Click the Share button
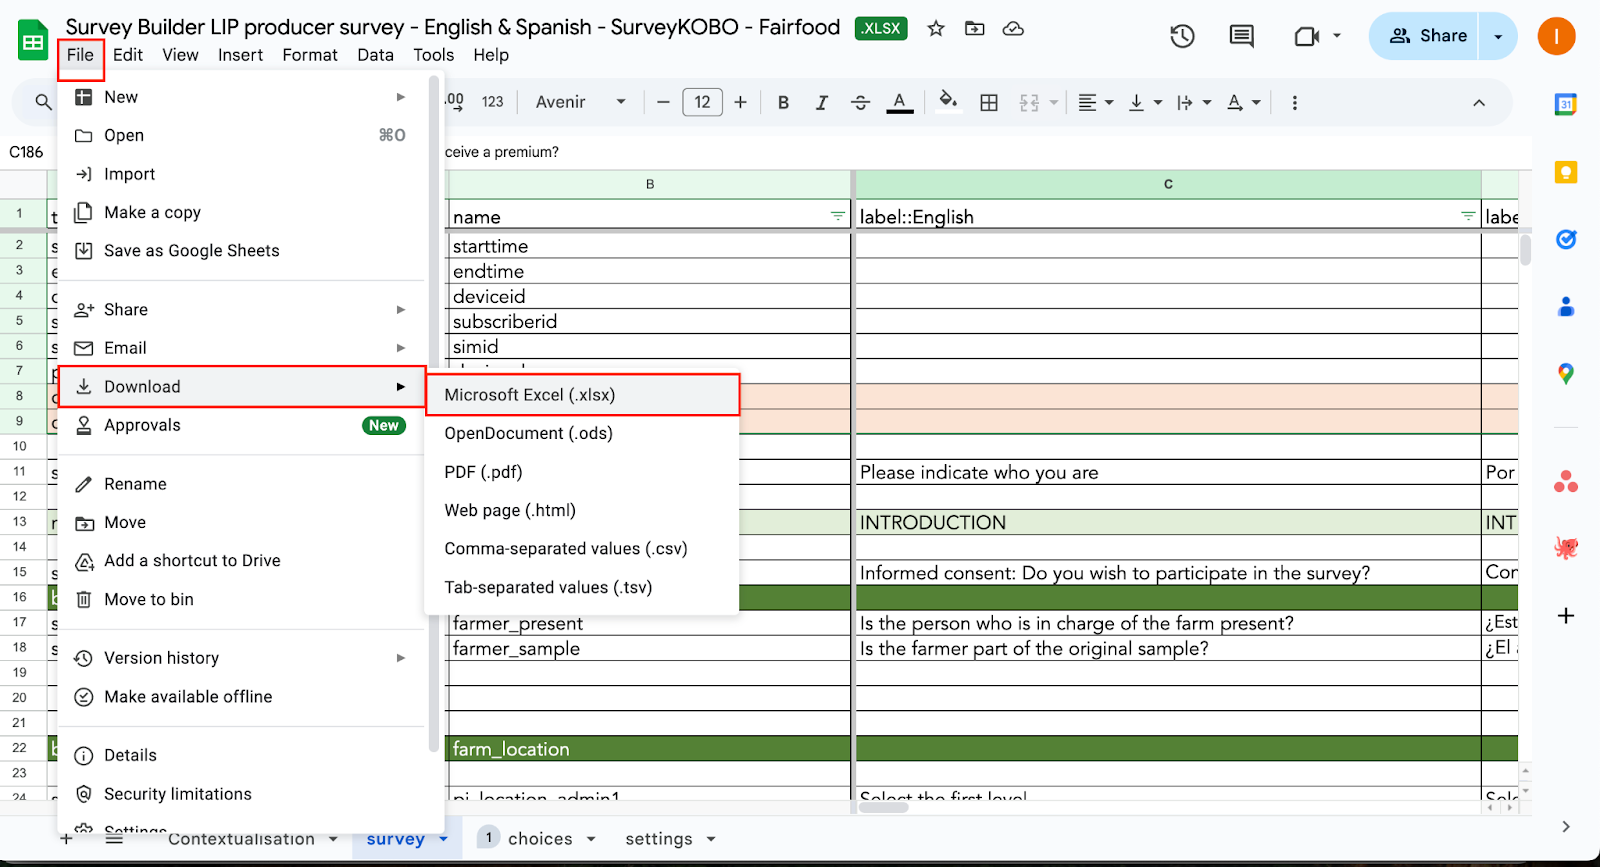Image resolution: width=1600 pixels, height=867 pixels. coord(1430,36)
